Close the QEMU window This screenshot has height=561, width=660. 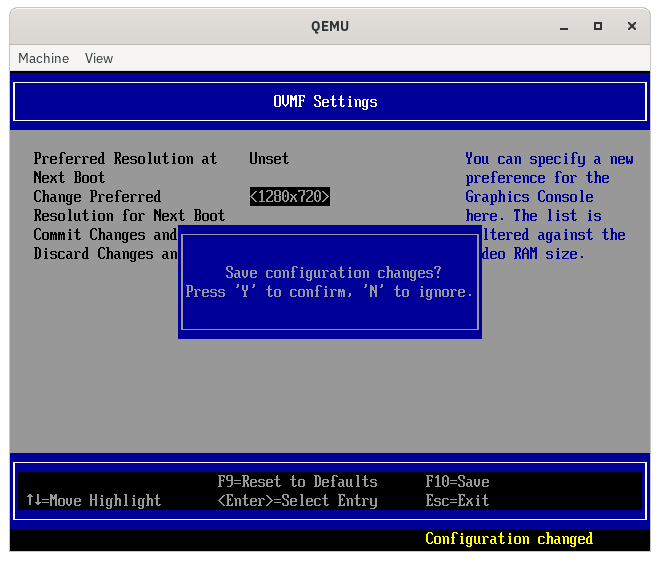pos(631,27)
